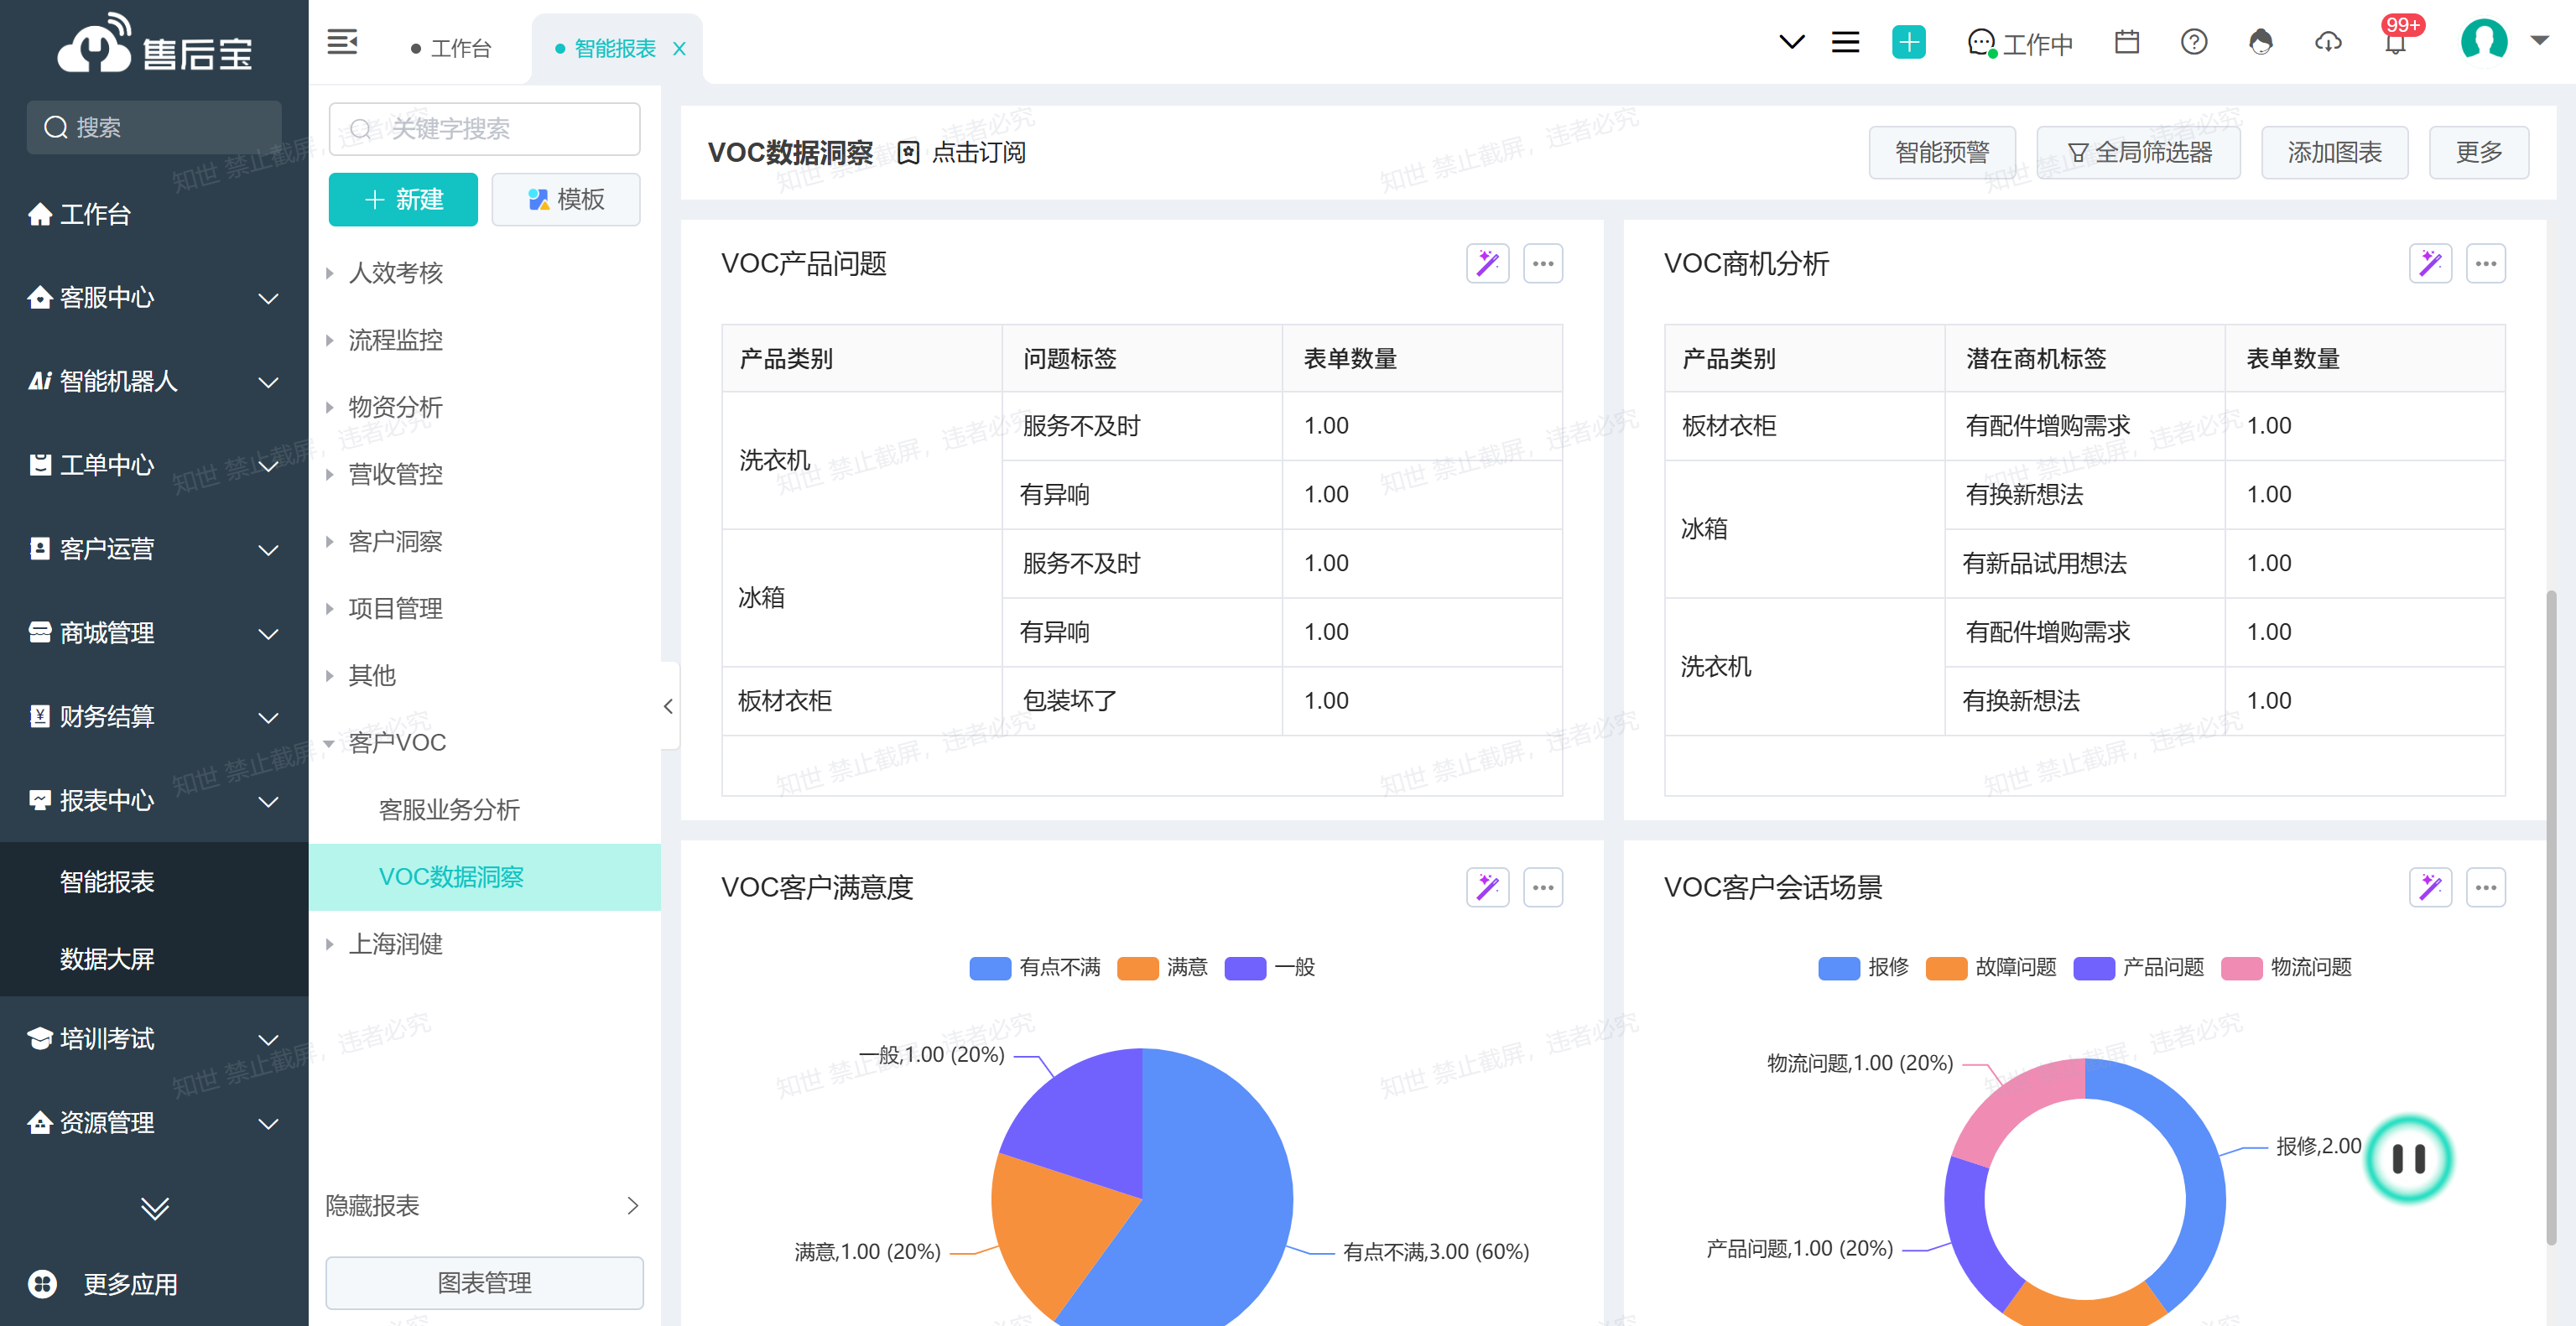Open the account menu dropdown arrow
The width and height of the screenshot is (2576, 1326).
pyautogui.click(x=2540, y=40)
